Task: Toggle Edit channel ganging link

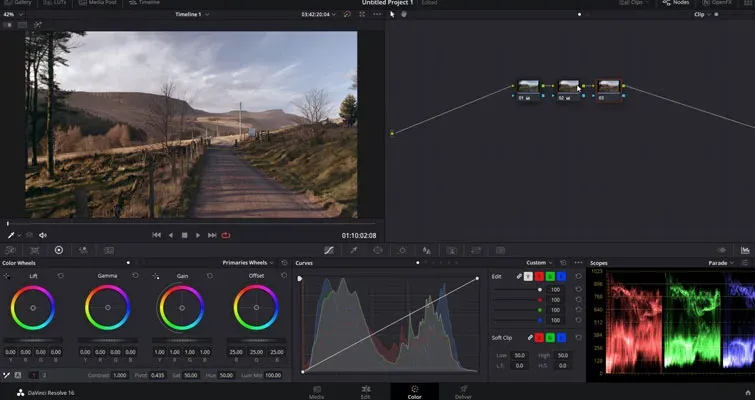Action: (519, 276)
